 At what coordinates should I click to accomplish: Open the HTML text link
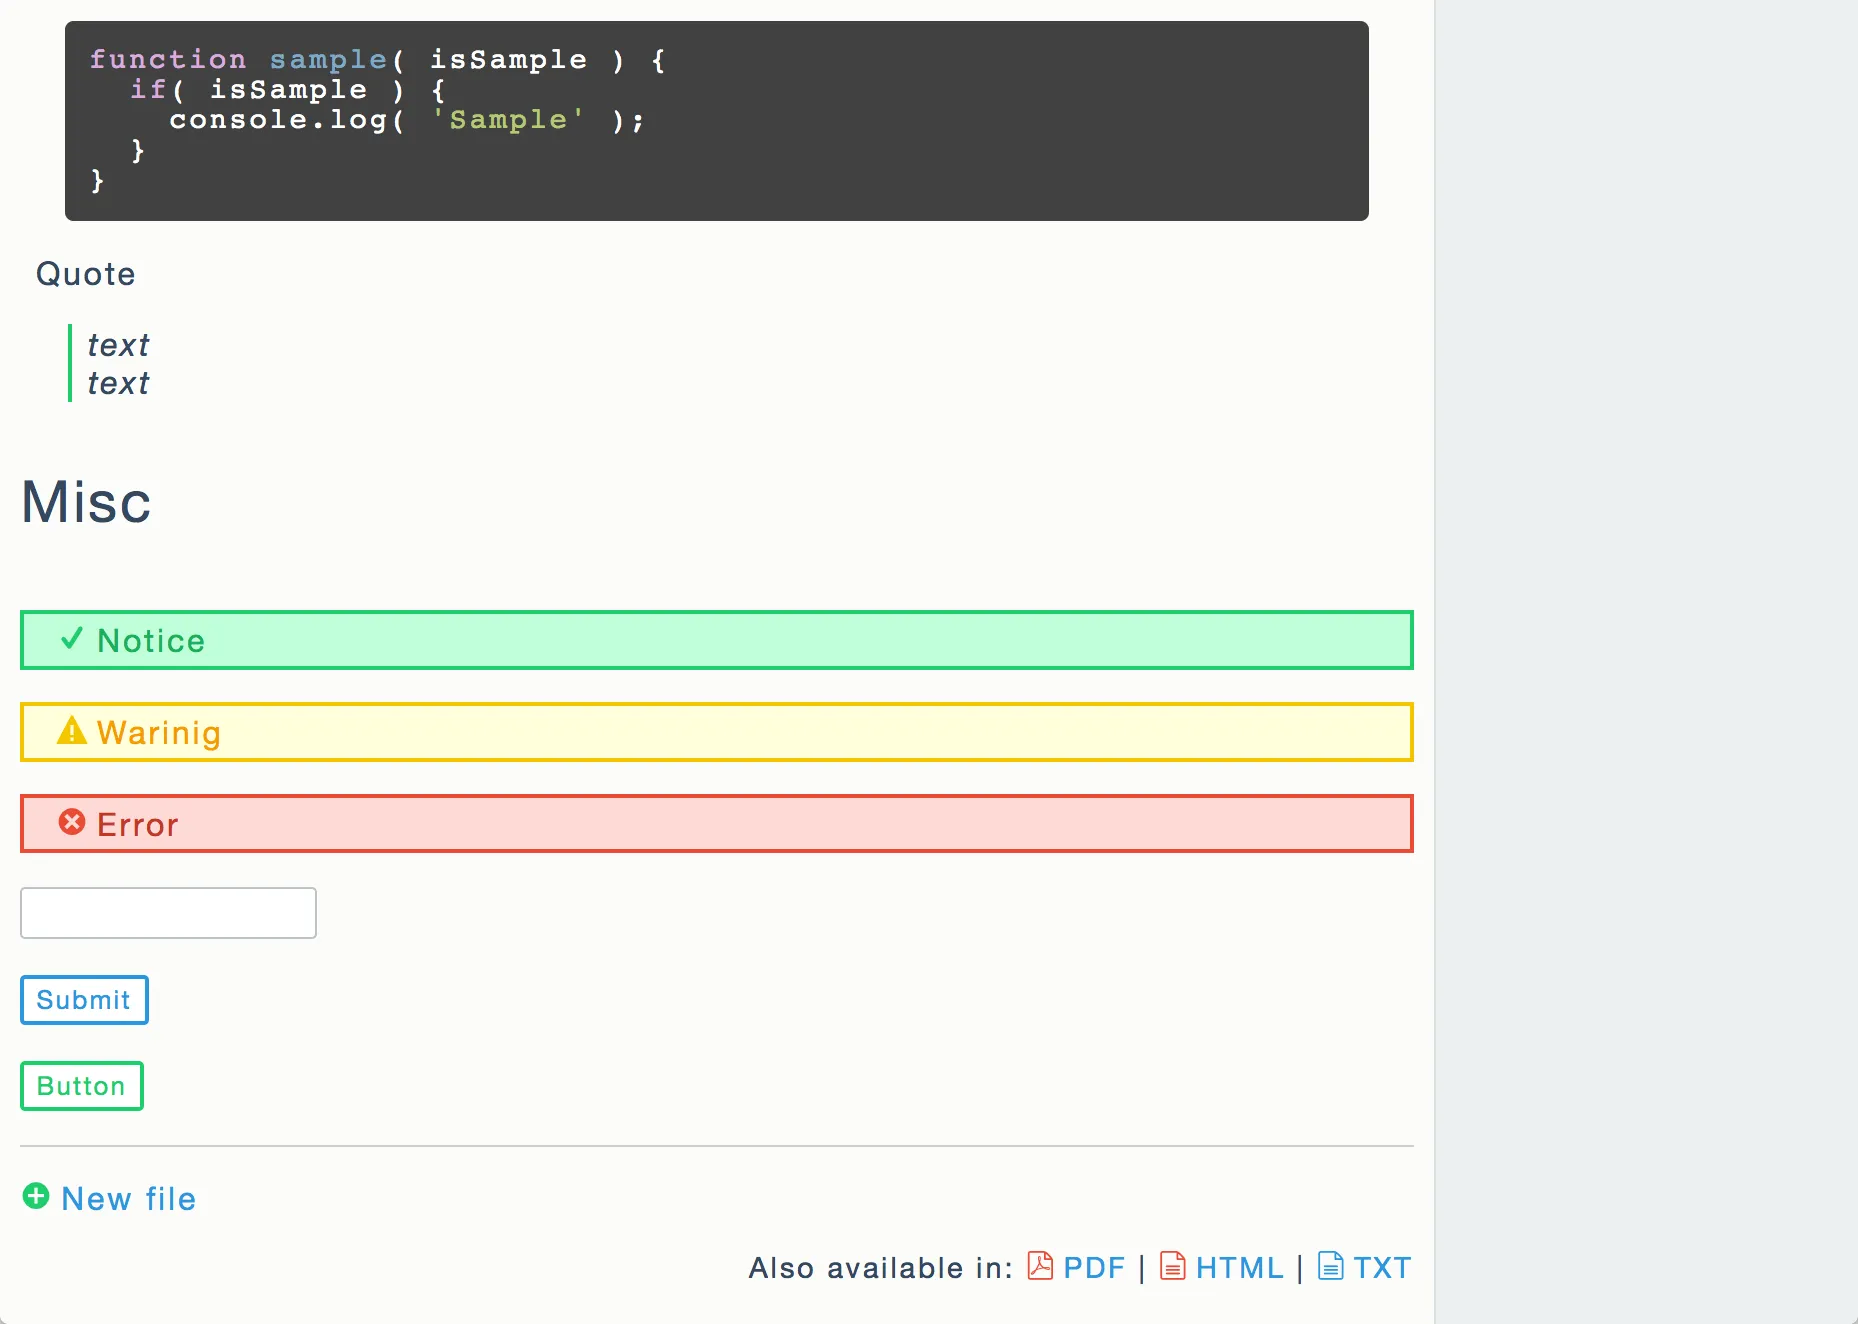[x=1239, y=1268]
